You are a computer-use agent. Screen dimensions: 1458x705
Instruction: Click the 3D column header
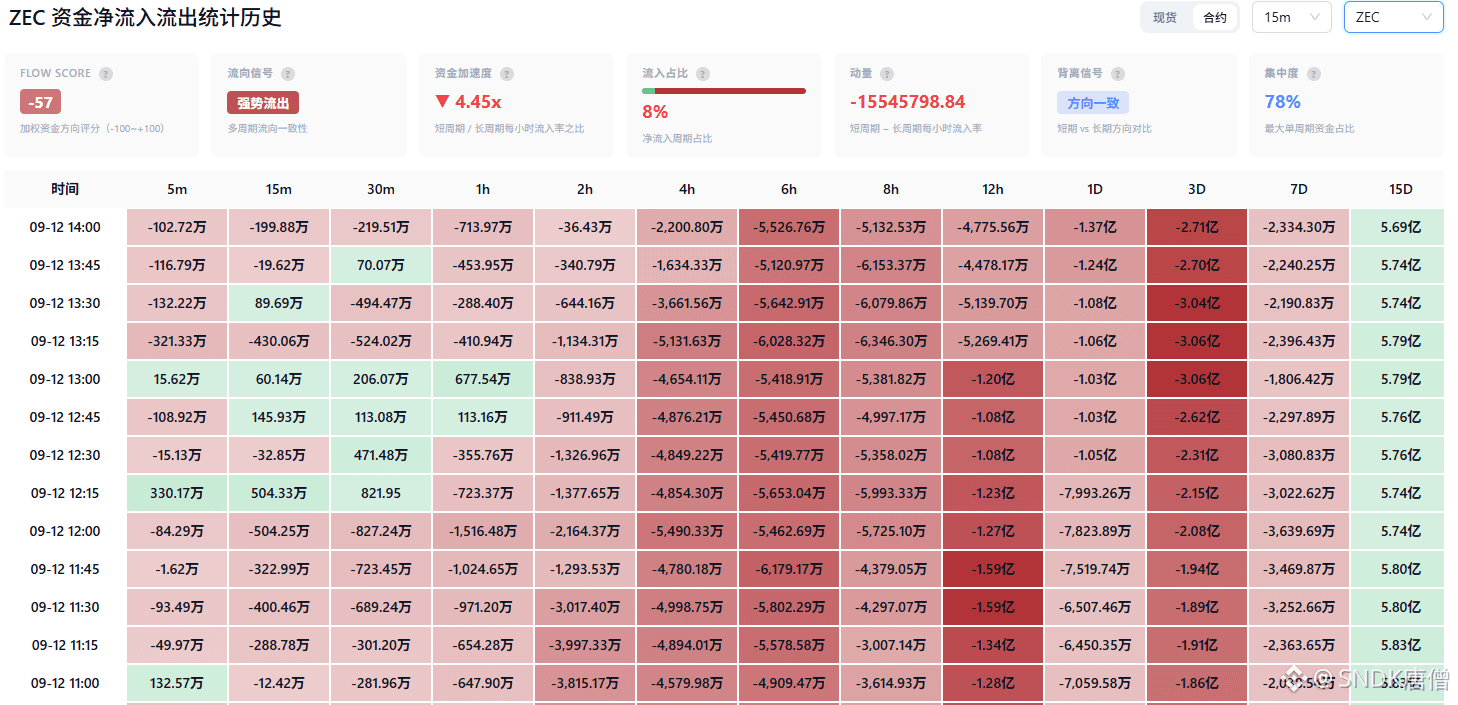[1197, 189]
